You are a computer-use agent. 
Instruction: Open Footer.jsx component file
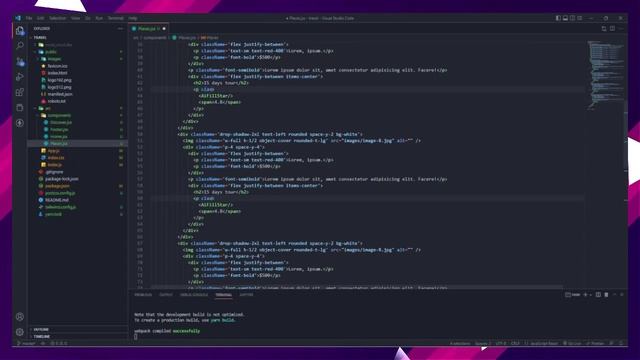[x=59, y=129]
